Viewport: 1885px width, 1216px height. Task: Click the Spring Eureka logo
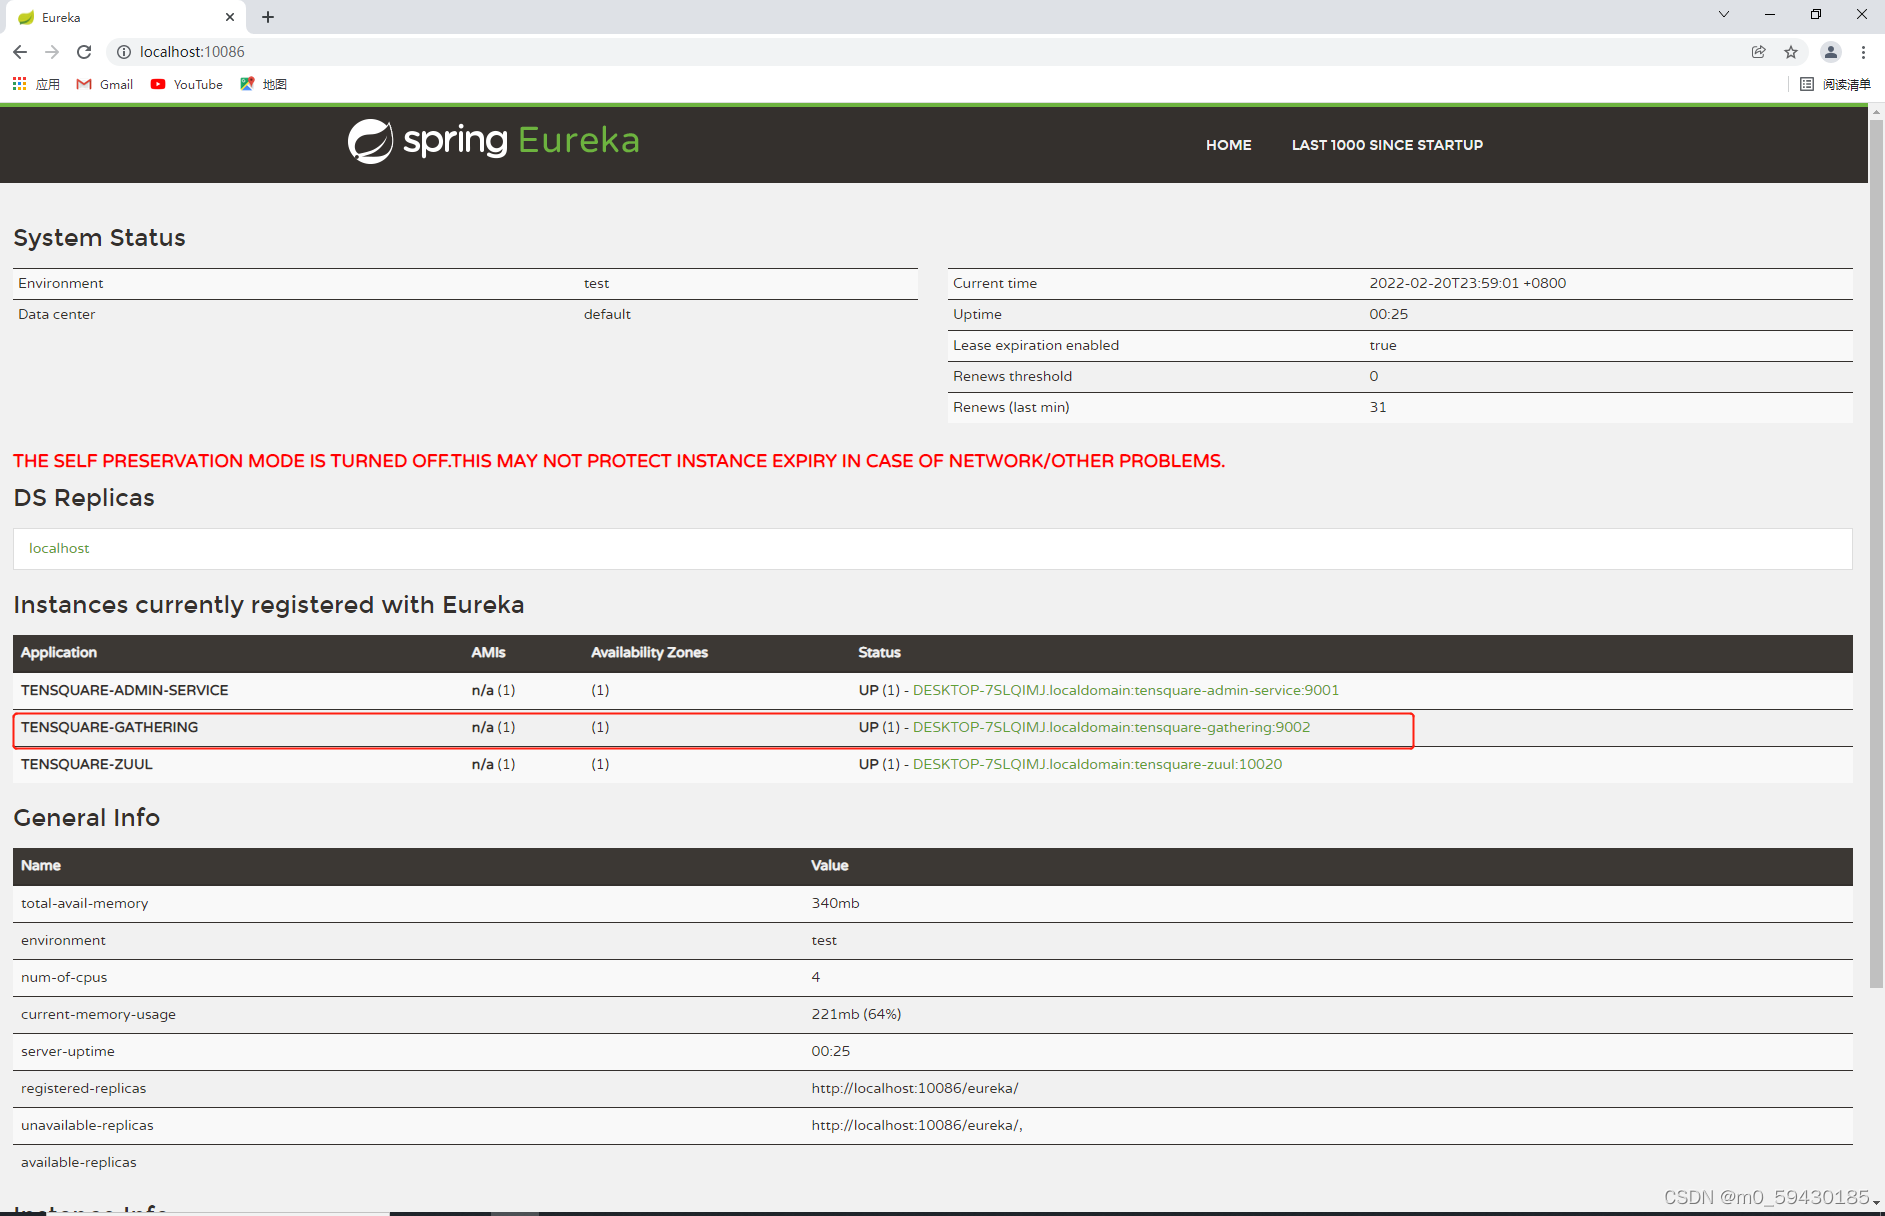(x=494, y=141)
